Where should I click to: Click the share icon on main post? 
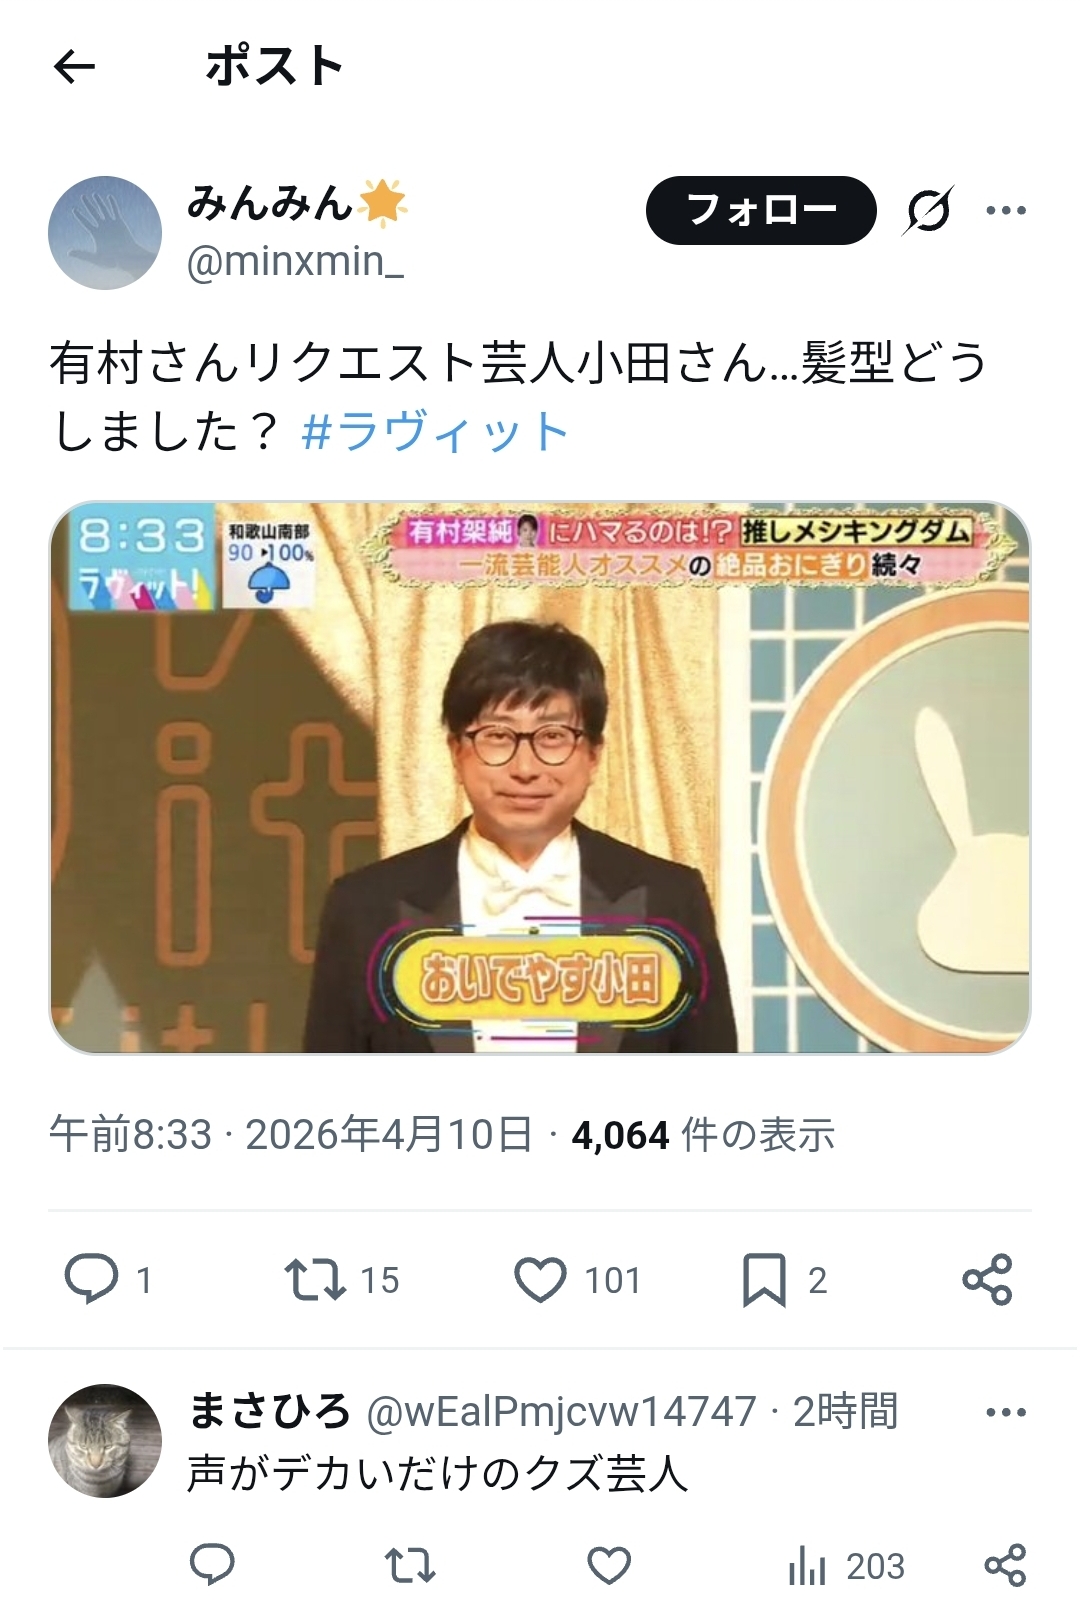click(x=987, y=1279)
